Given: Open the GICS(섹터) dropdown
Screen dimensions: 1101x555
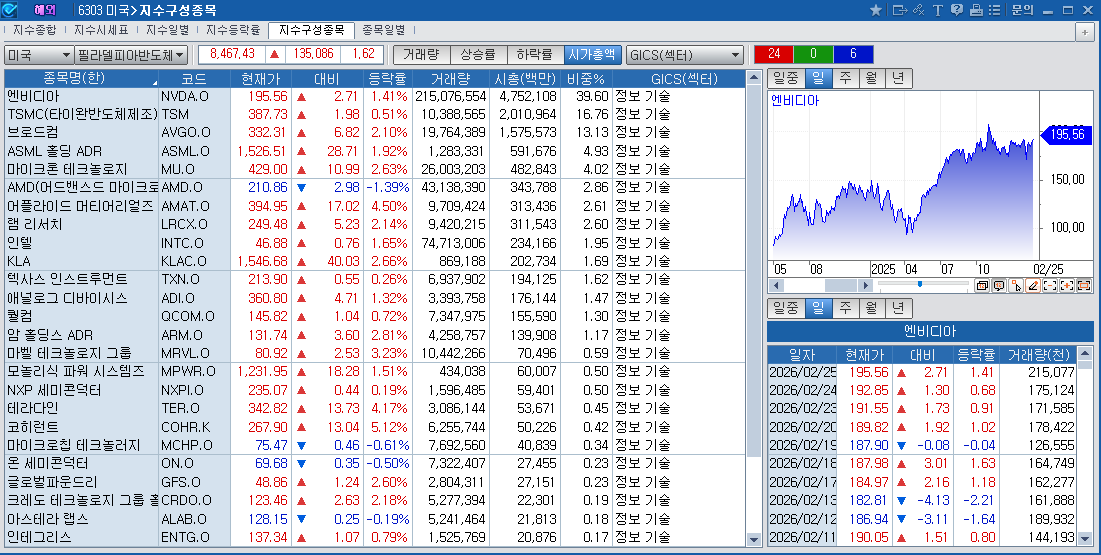Looking at the screenshot, I should point(685,55).
